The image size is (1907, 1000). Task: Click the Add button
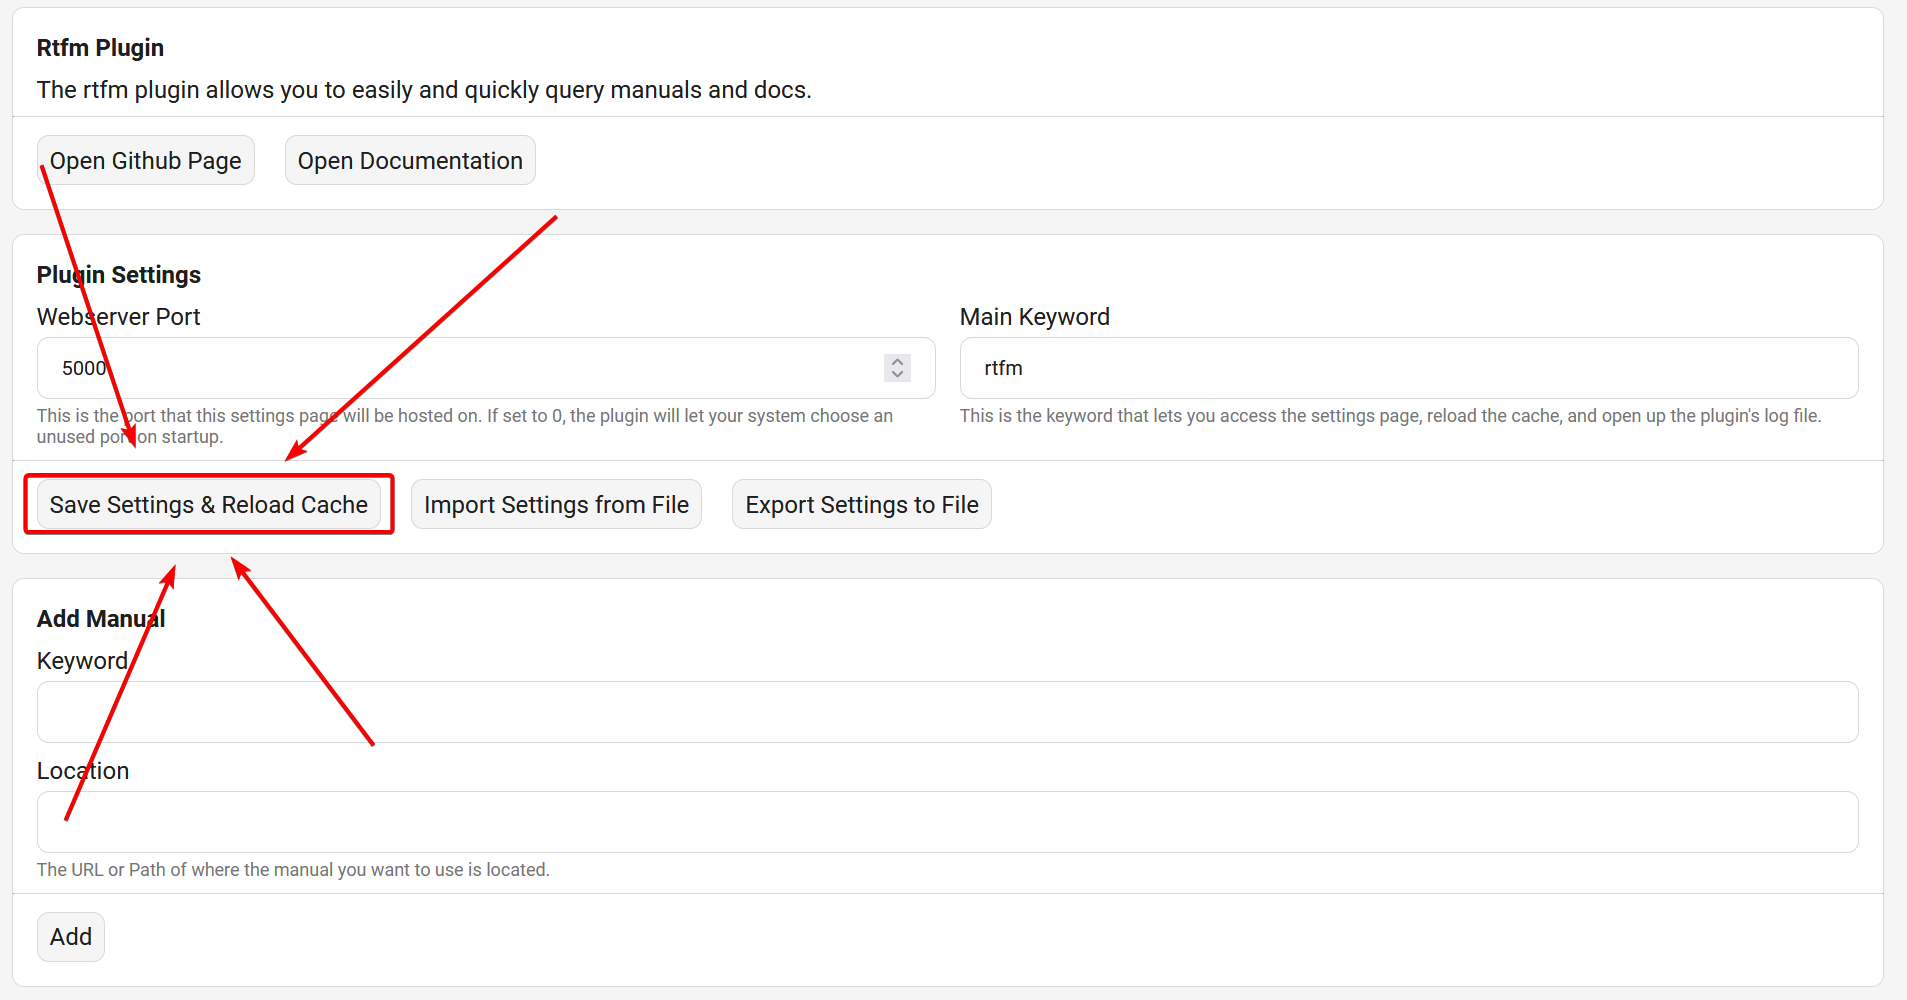71,937
